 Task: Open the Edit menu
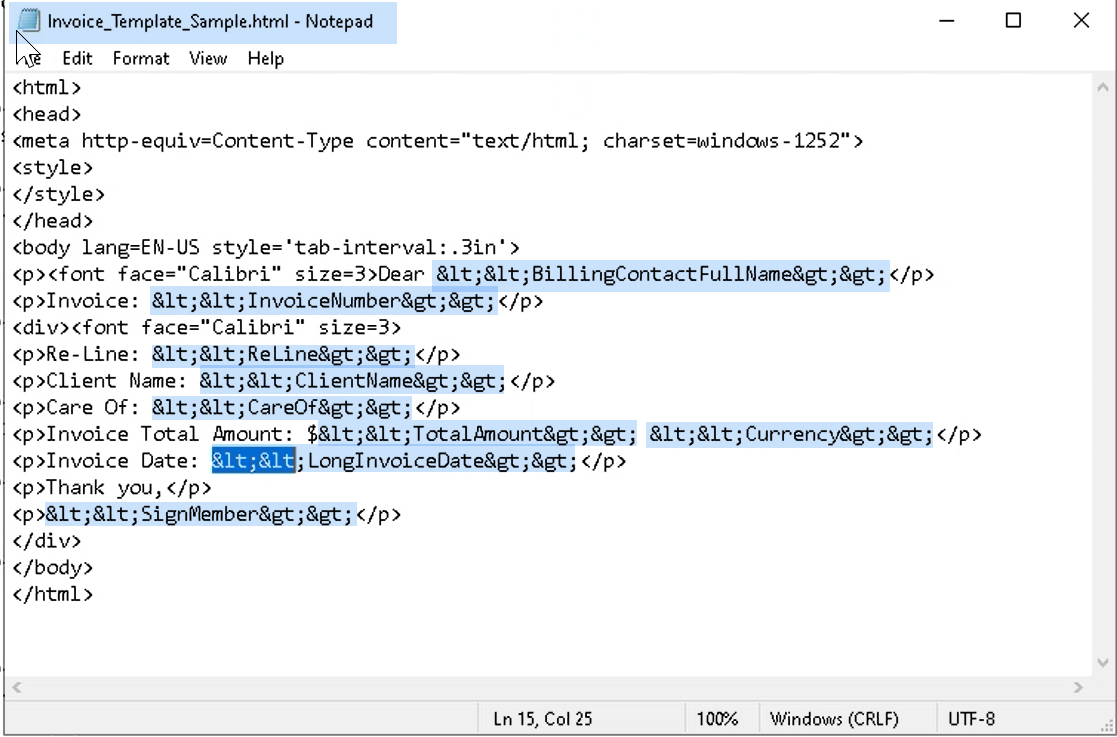pos(77,58)
